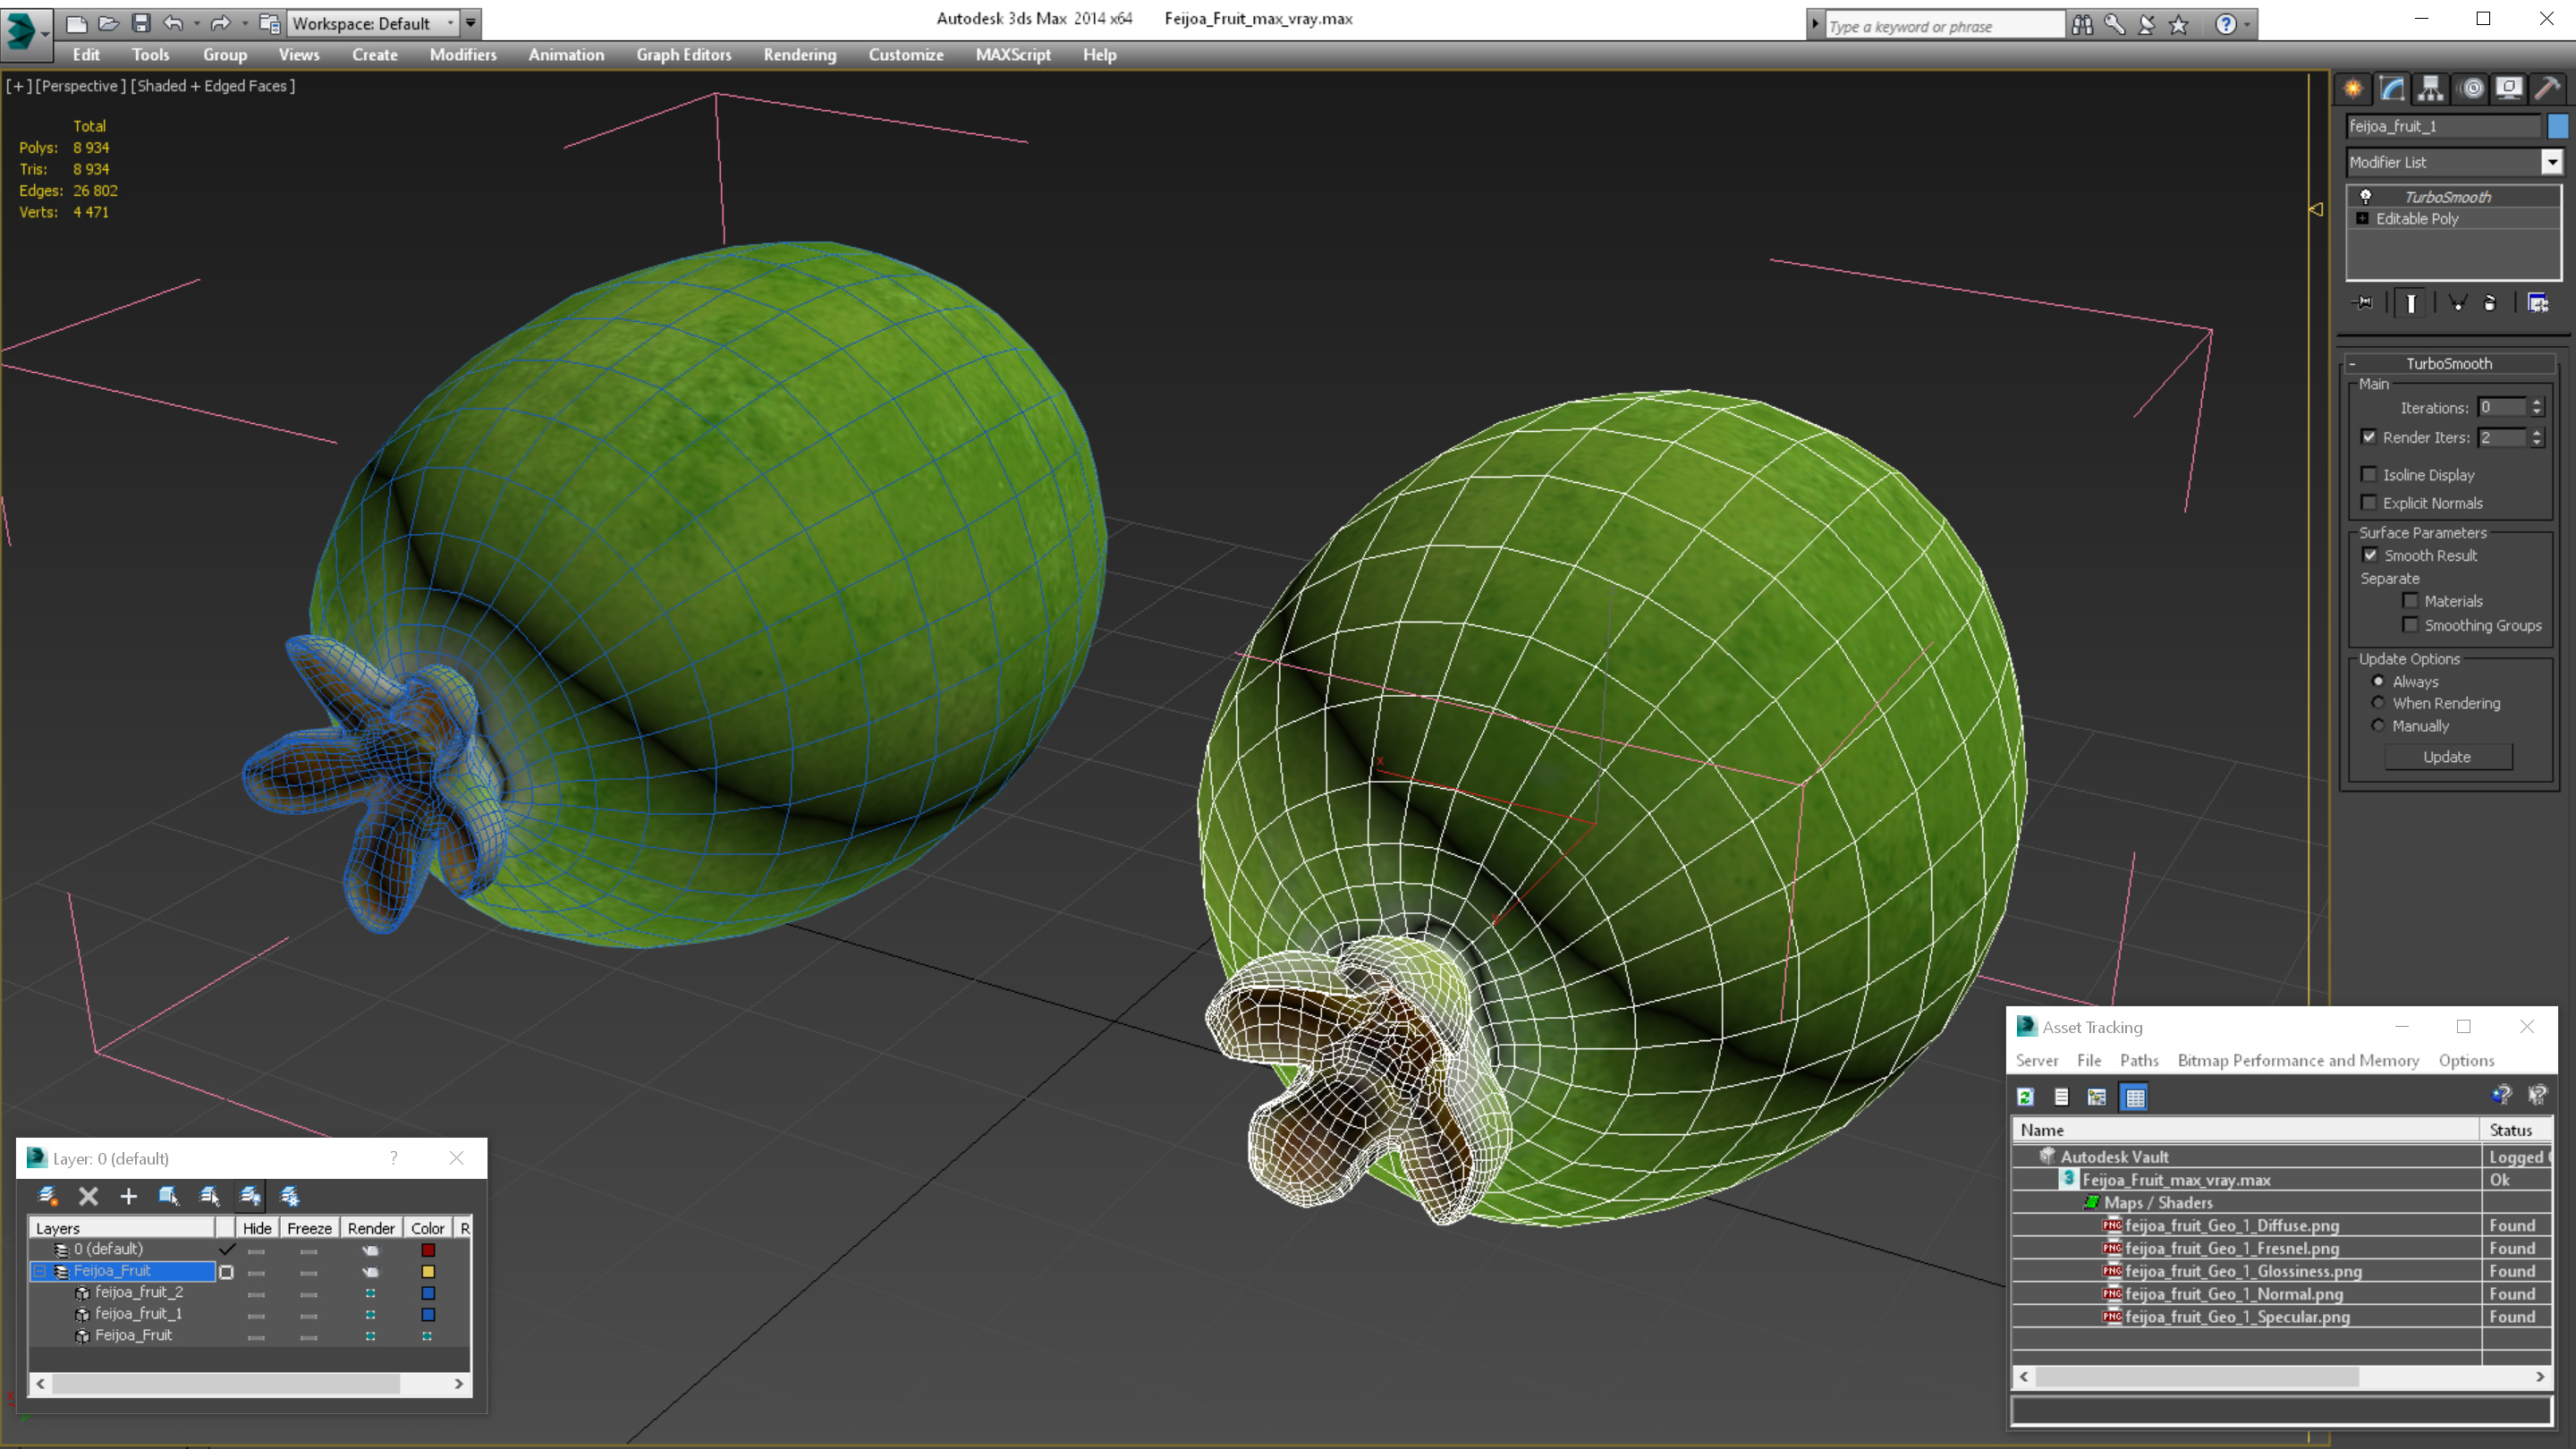Click Configure Modifier Sets icon

2538,303
